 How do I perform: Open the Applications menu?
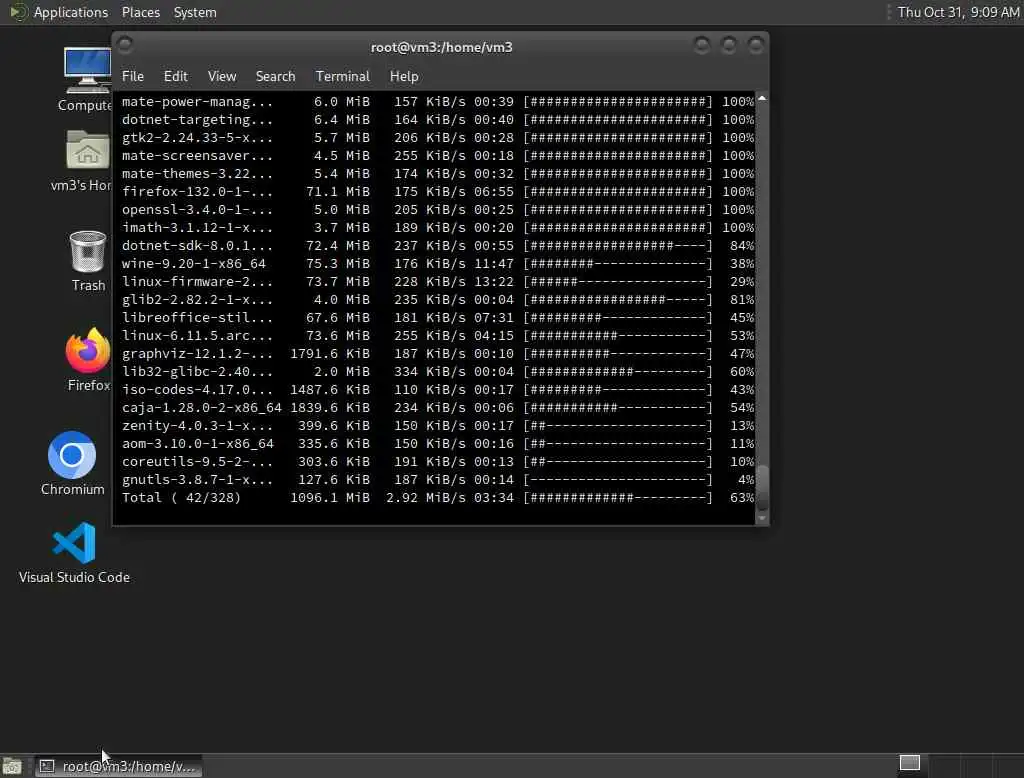(x=71, y=12)
